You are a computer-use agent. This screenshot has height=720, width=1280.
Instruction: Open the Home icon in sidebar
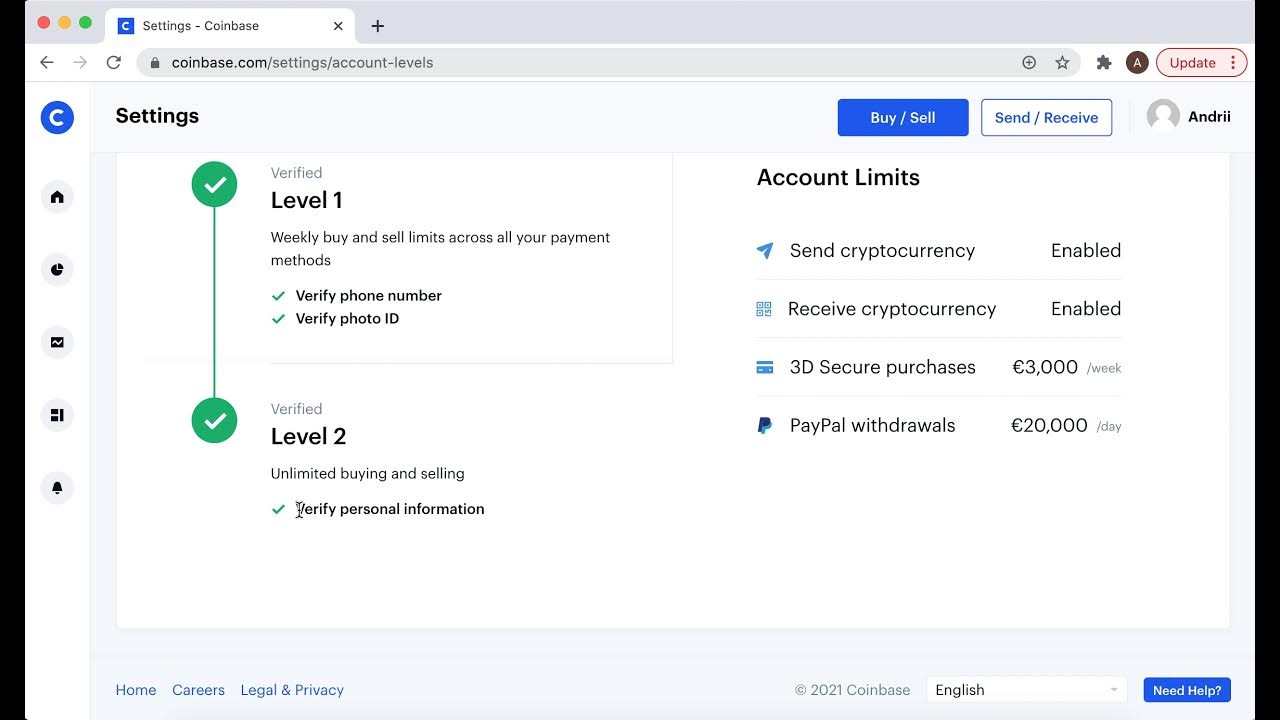pyautogui.click(x=57, y=197)
